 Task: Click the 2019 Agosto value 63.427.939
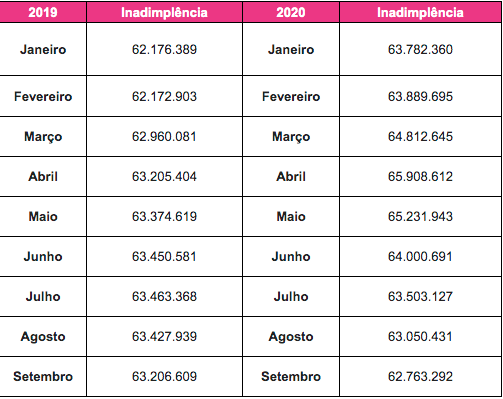pyautogui.click(x=164, y=336)
